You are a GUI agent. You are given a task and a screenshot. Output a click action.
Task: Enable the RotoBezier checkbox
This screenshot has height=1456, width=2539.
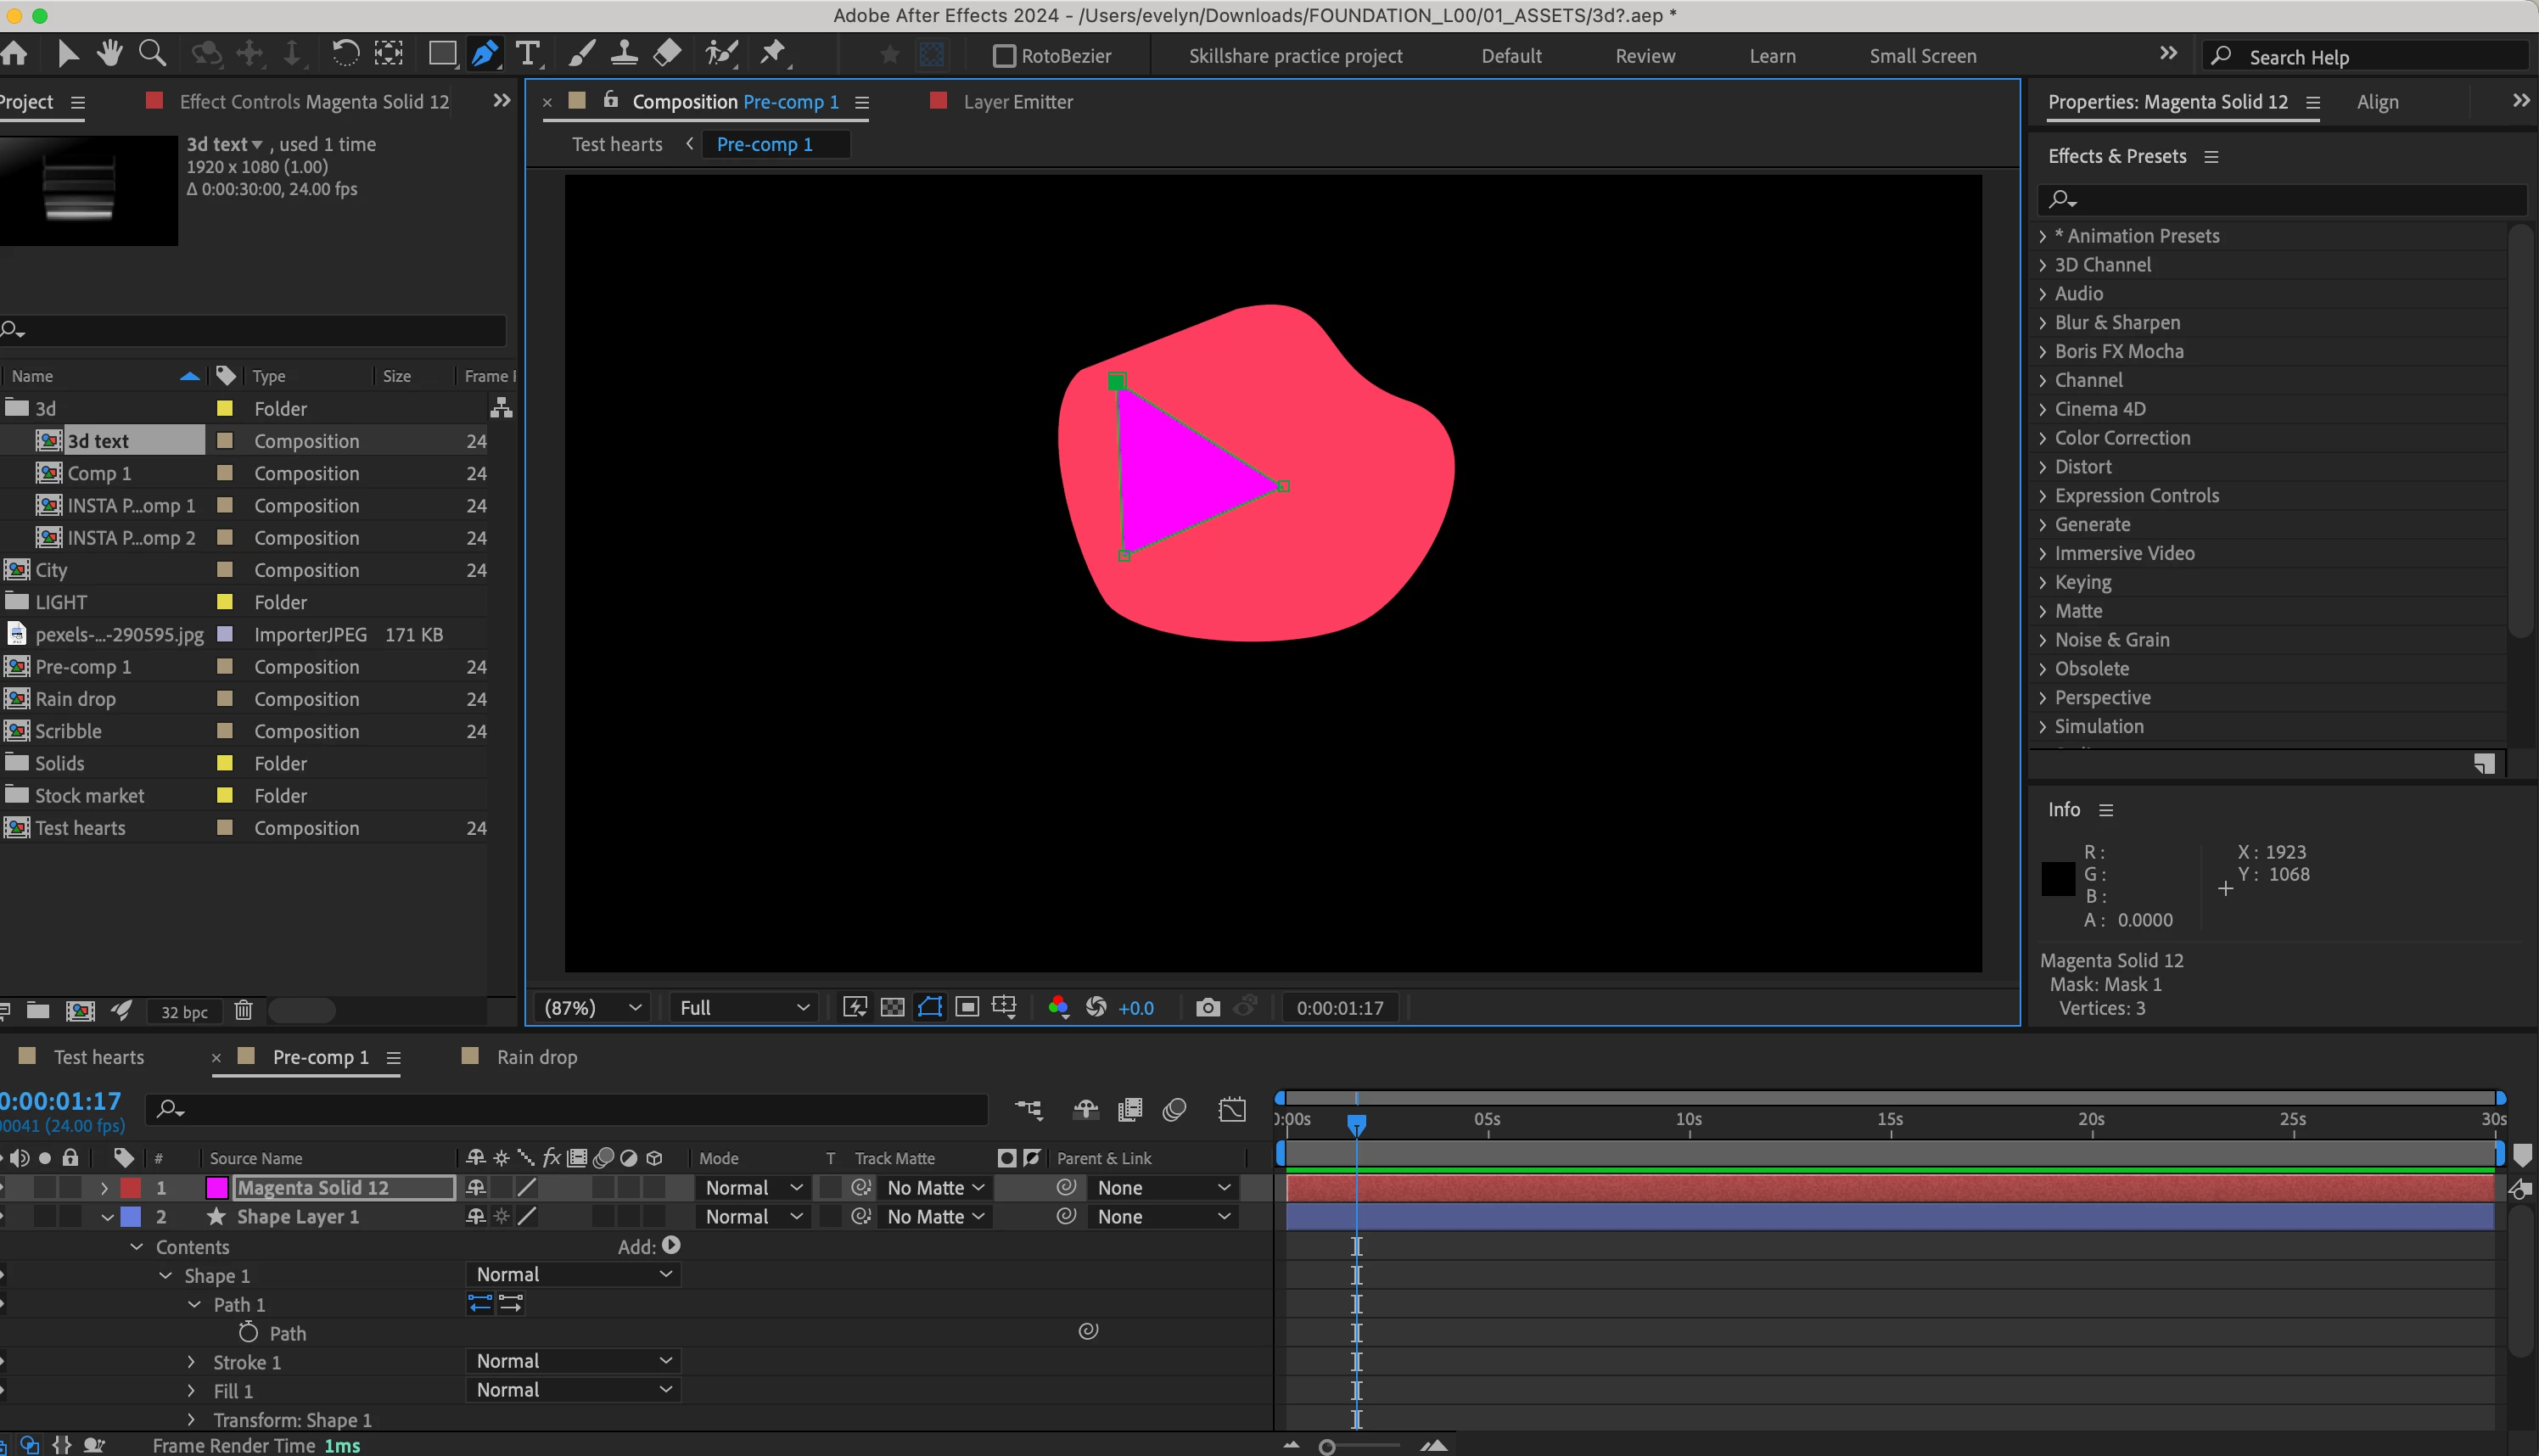(x=1003, y=56)
